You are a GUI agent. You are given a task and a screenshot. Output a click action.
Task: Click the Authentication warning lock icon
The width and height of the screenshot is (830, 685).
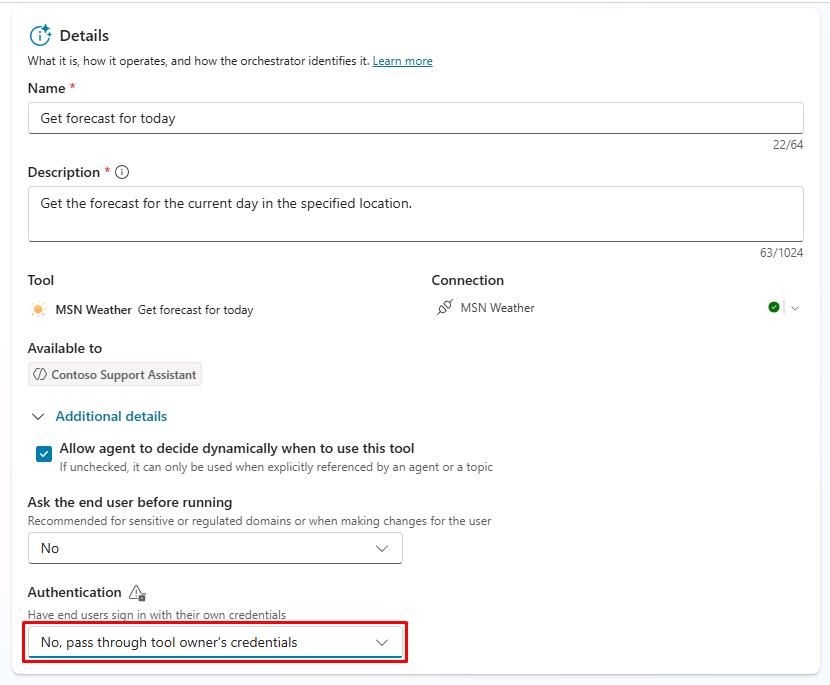[137, 593]
